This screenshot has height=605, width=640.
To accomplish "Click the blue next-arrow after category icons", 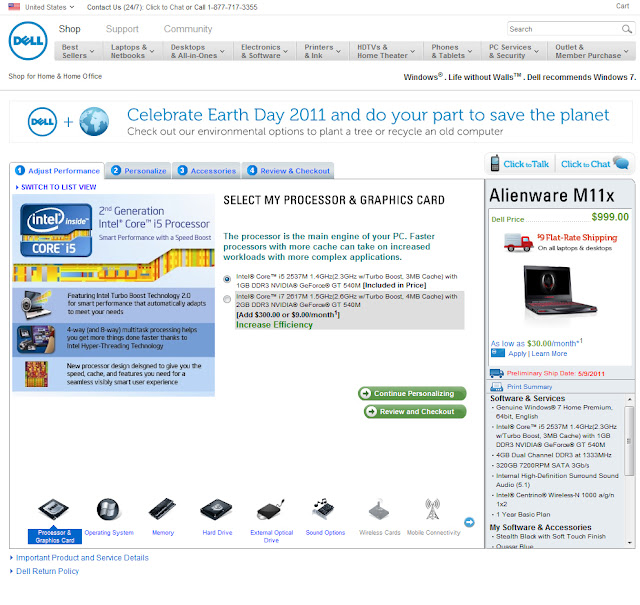I will [469, 522].
